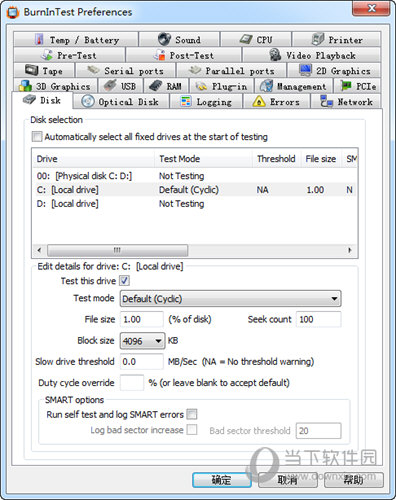Click the RAM module icon
The width and height of the screenshot is (396, 500).
point(155,86)
